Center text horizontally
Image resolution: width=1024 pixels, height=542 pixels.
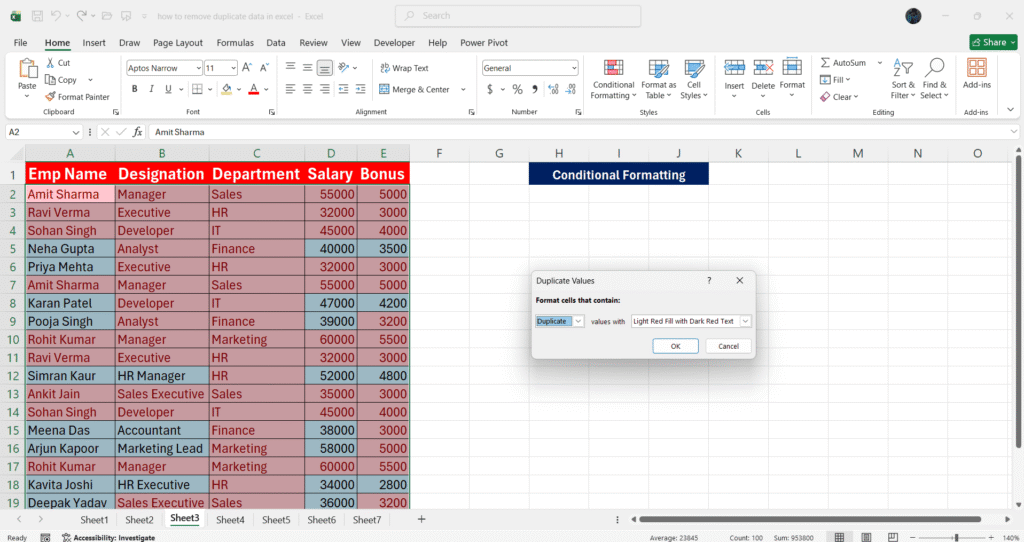(308, 89)
